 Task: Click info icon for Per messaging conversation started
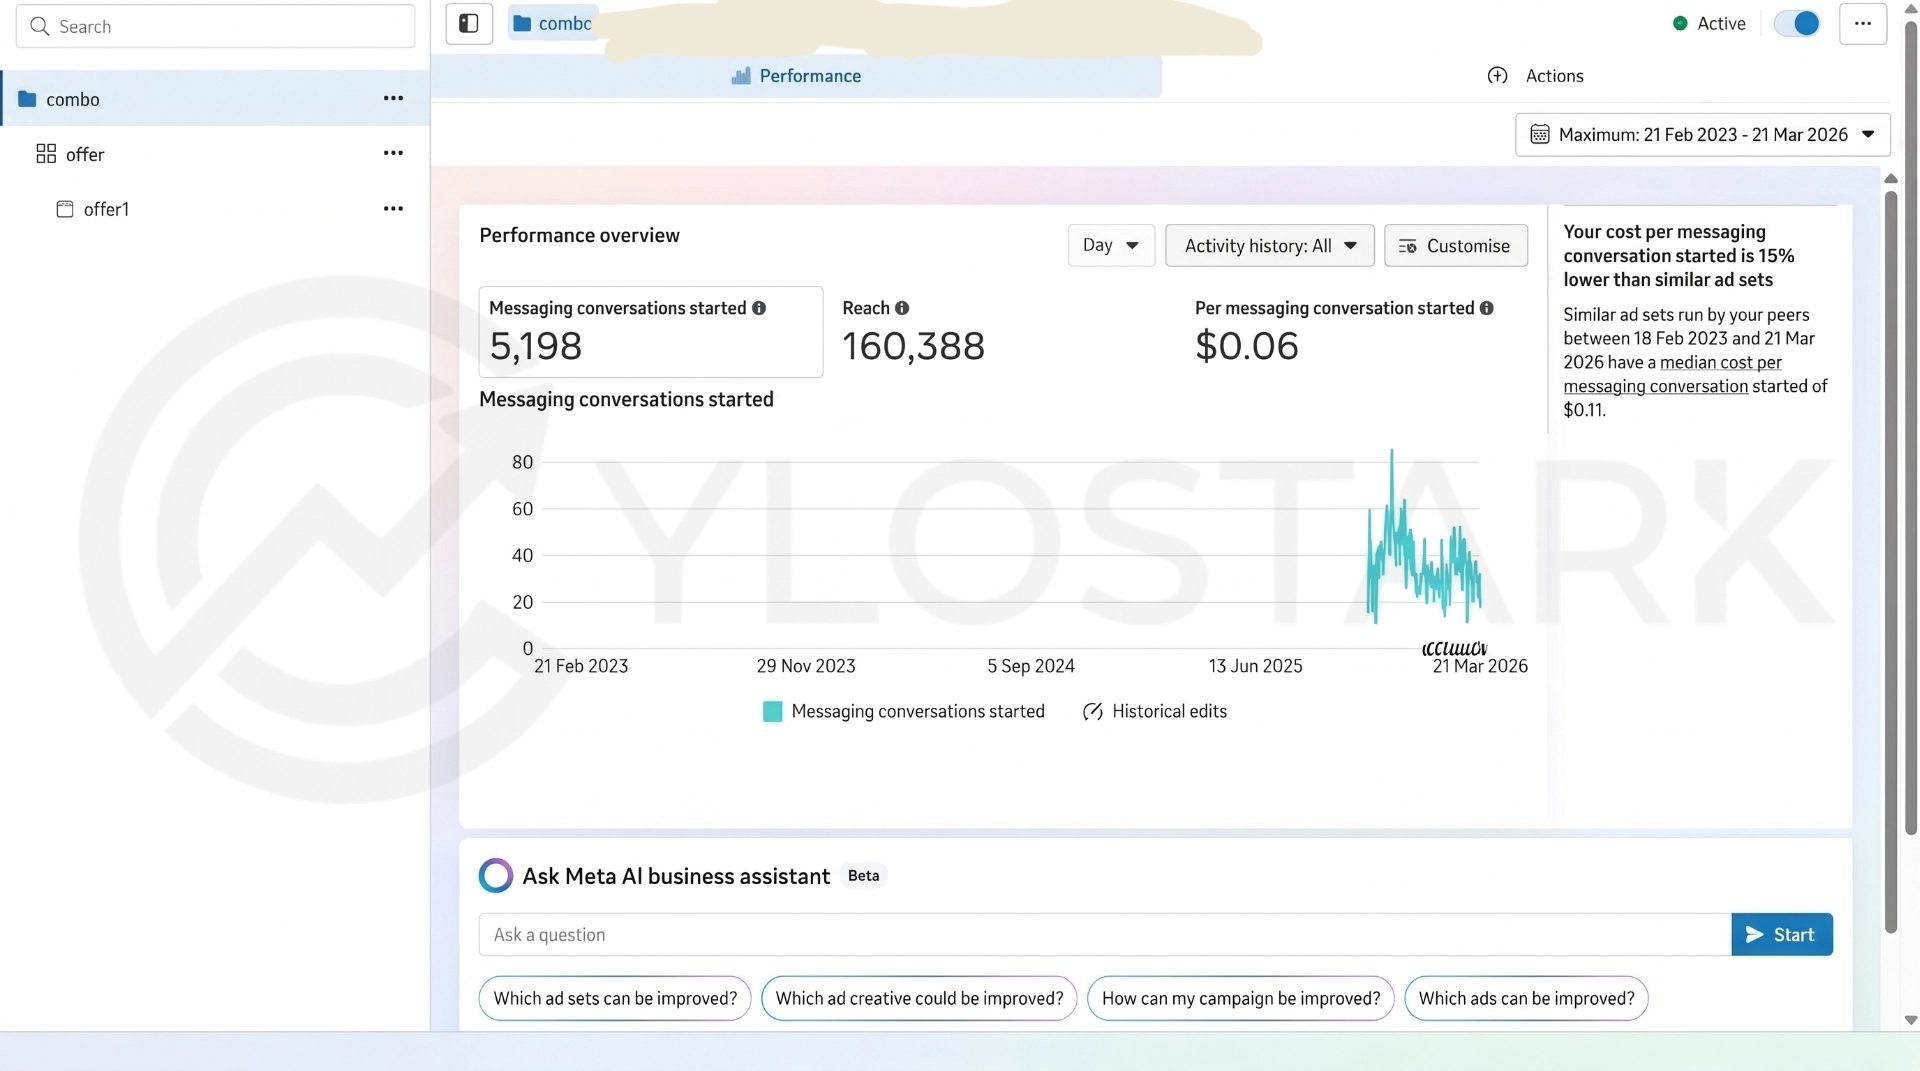point(1487,308)
